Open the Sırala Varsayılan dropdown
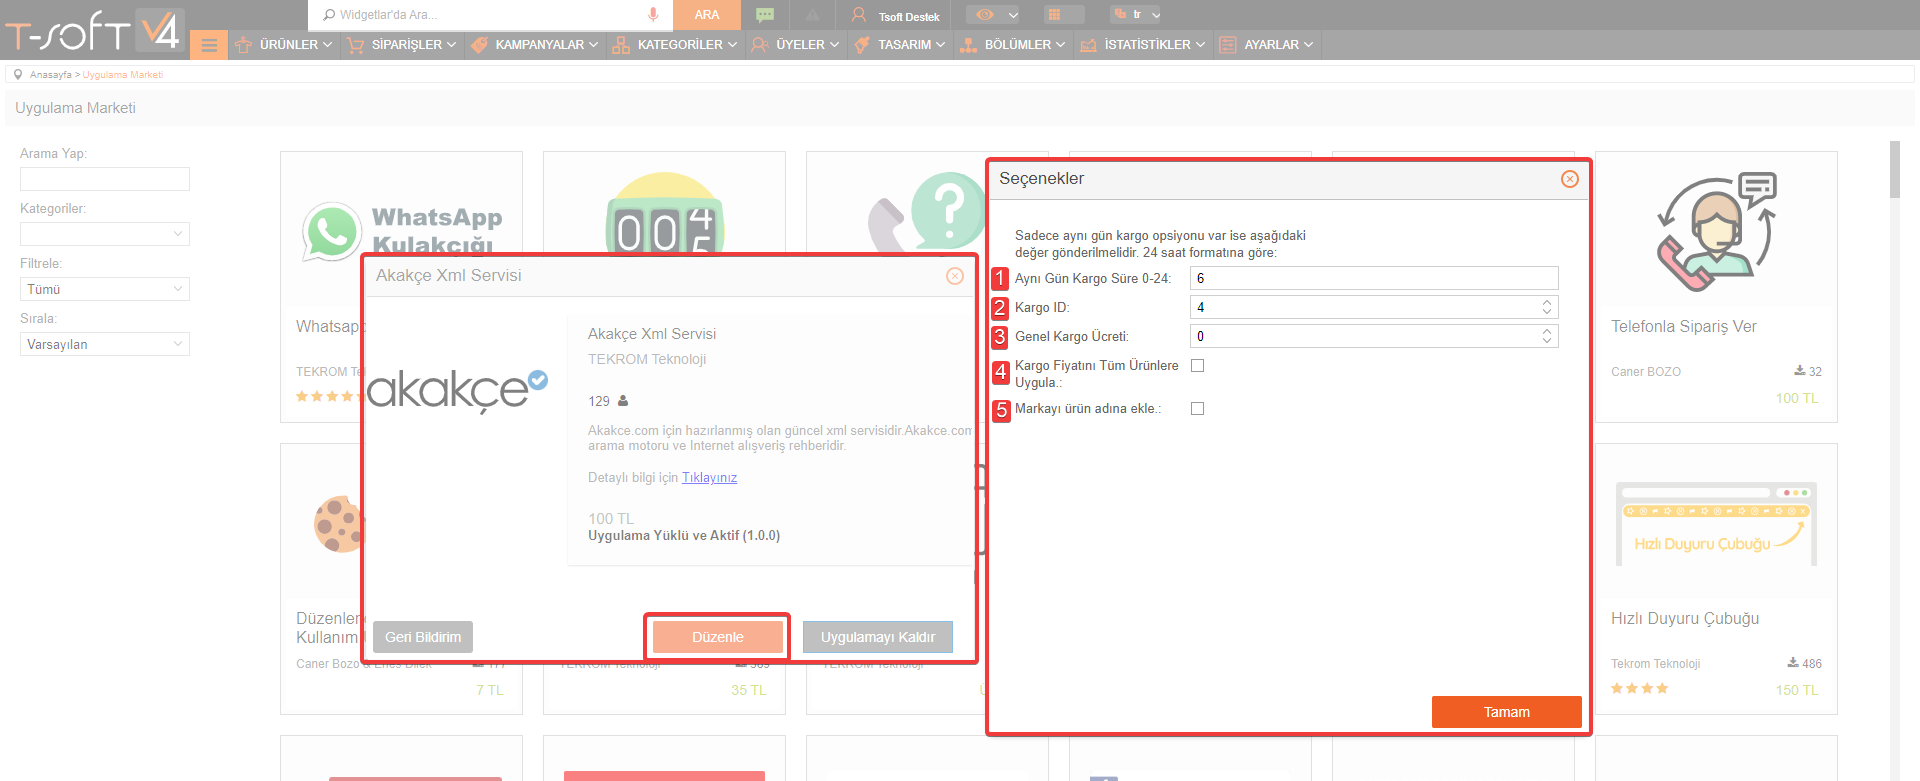This screenshot has width=1920, height=781. click(105, 344)
